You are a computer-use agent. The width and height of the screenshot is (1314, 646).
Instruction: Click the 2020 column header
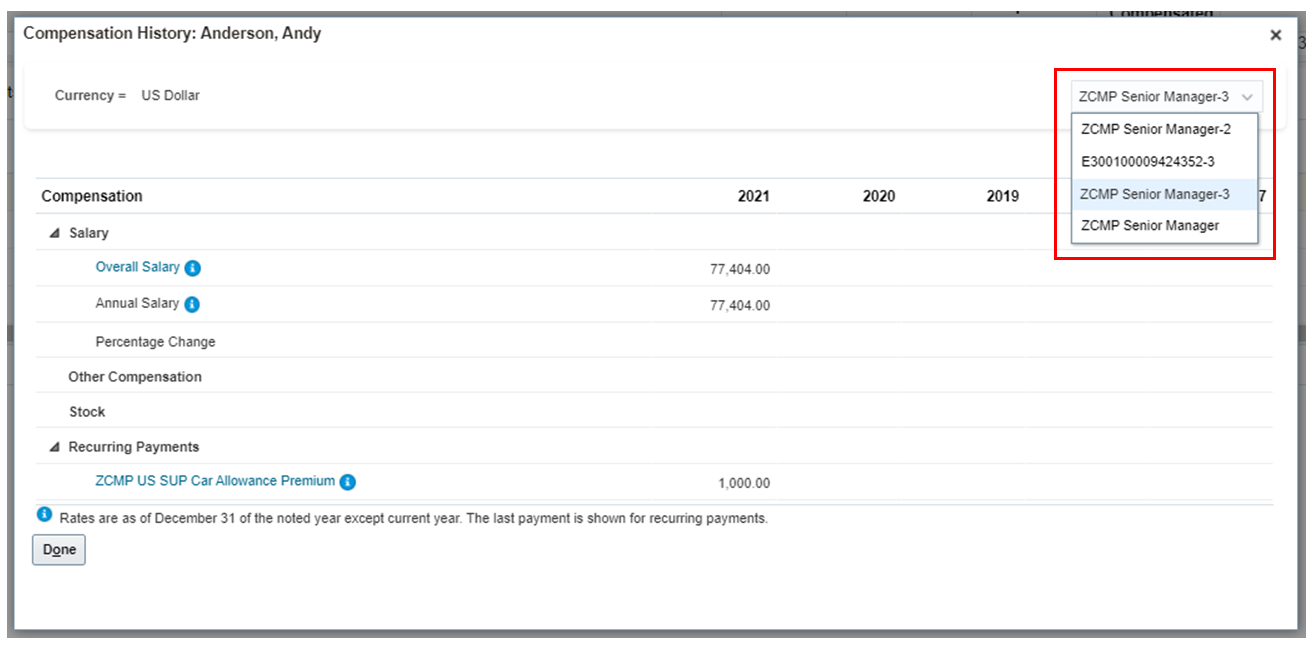click(878, 196)
